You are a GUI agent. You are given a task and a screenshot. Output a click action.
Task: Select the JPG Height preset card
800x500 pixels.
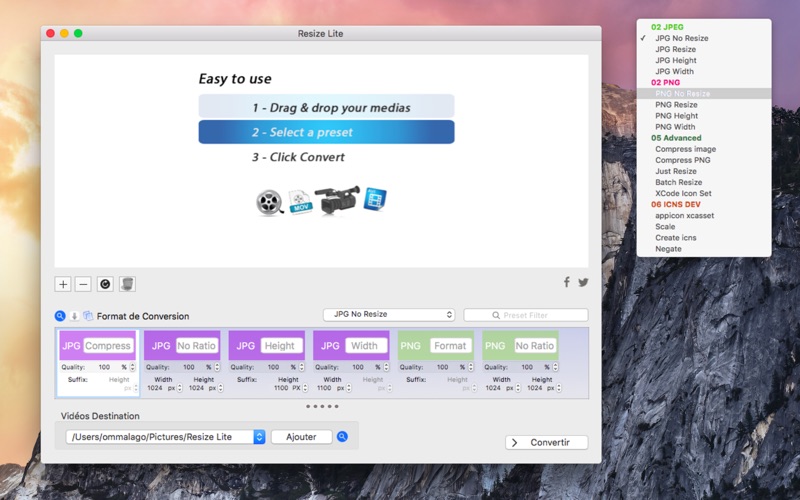click(268, 346)
